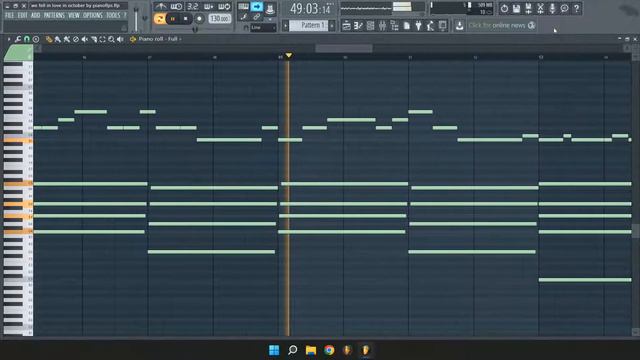
Task: Open the Windows Start menu on the taskbar
Action: pos(274,350)
